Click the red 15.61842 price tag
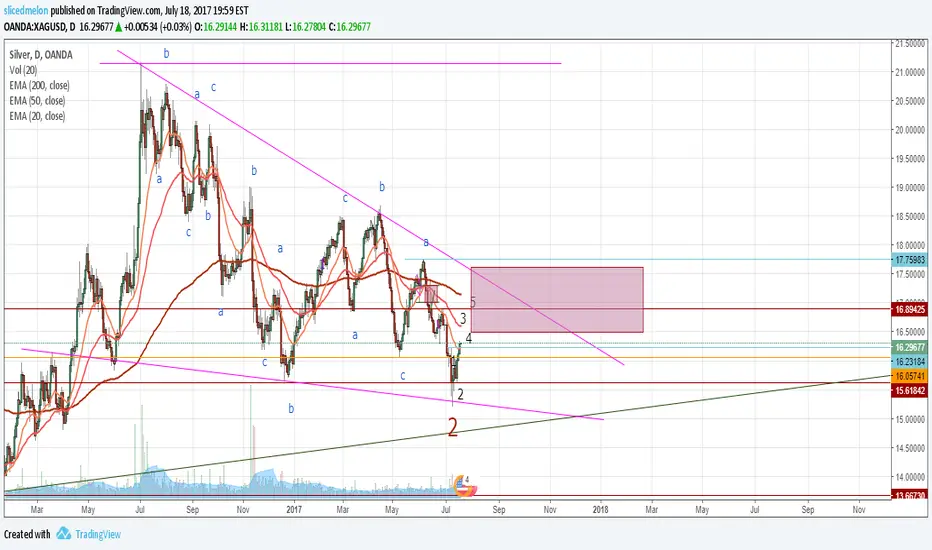 (x=909, y=391)
